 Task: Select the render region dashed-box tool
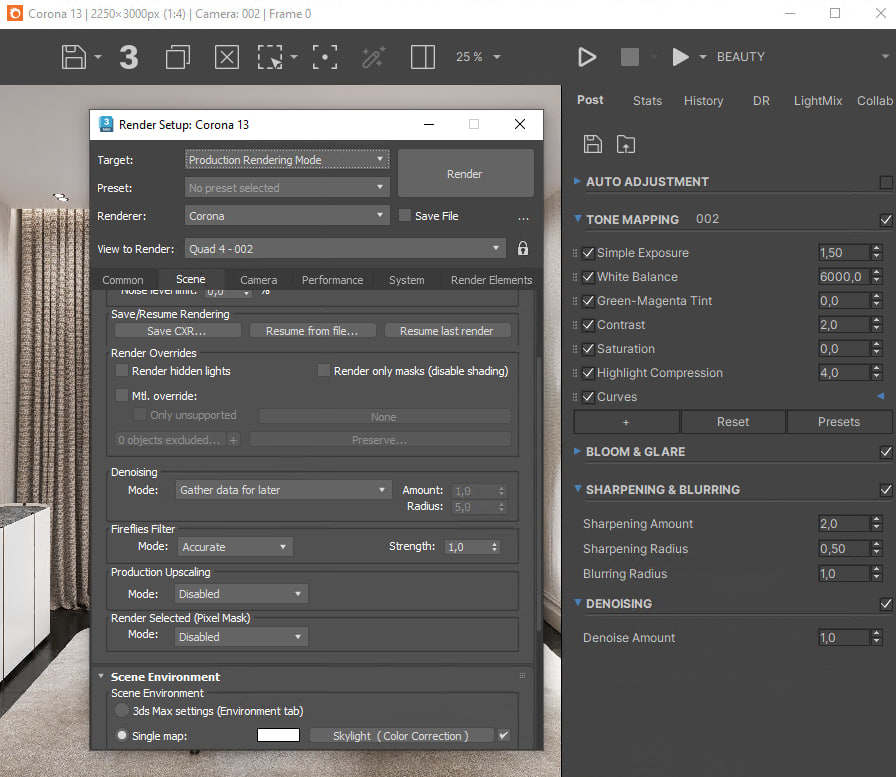click(270, 57)
